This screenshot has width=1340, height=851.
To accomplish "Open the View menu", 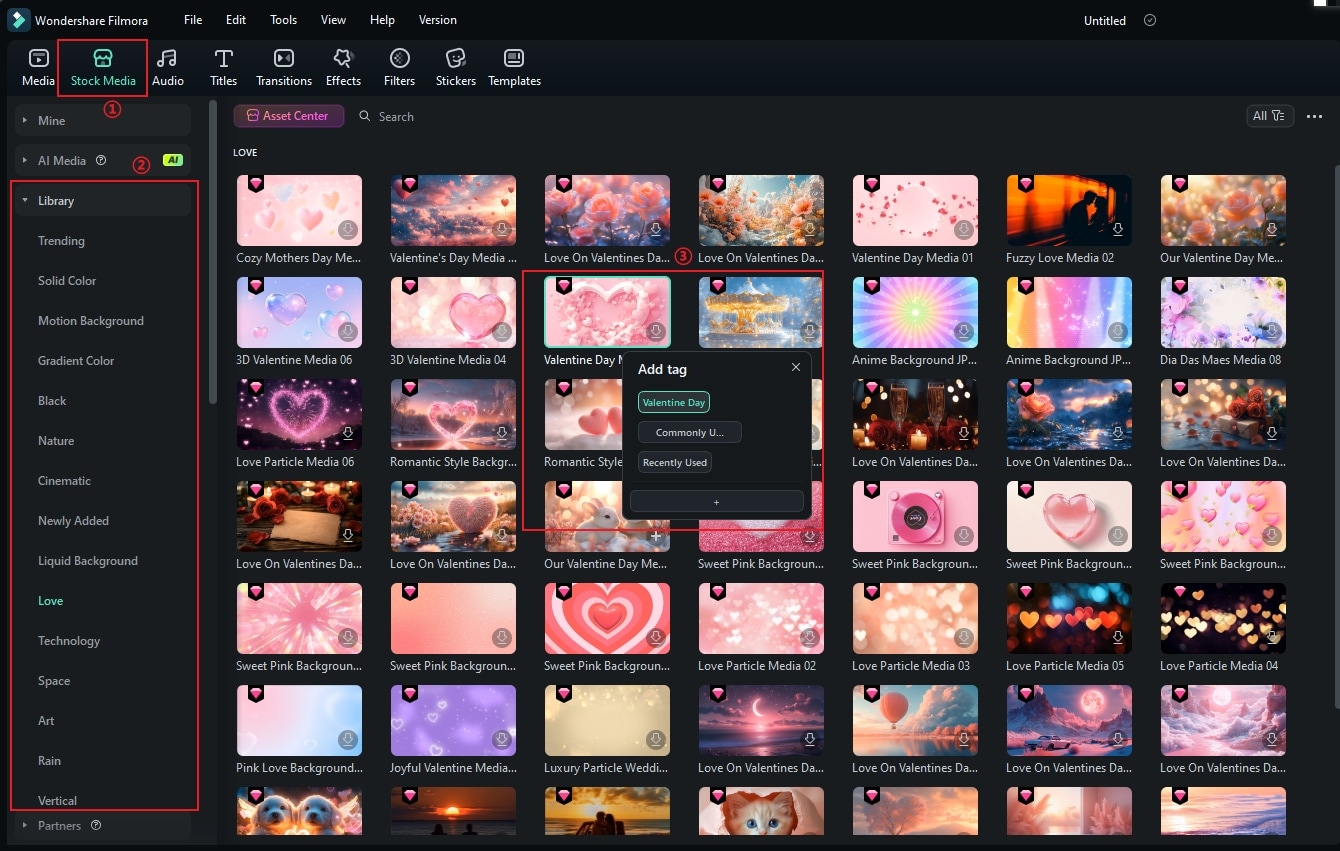I will click(x=334, y=20).
